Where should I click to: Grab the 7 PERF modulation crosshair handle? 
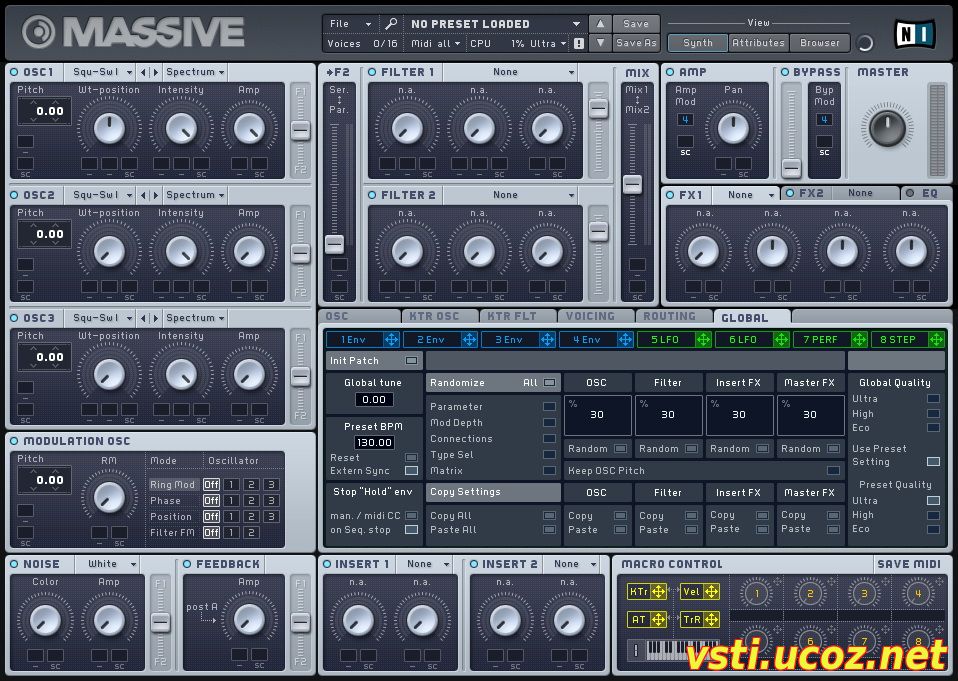coord(859,340)
